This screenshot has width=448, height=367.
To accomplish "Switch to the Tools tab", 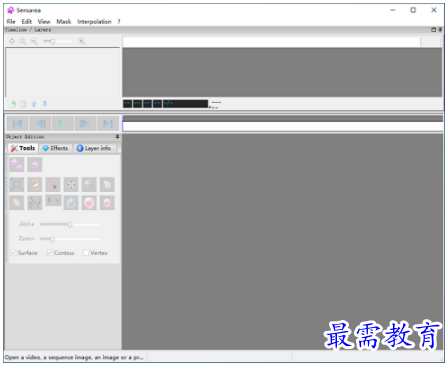I will 23,148.
